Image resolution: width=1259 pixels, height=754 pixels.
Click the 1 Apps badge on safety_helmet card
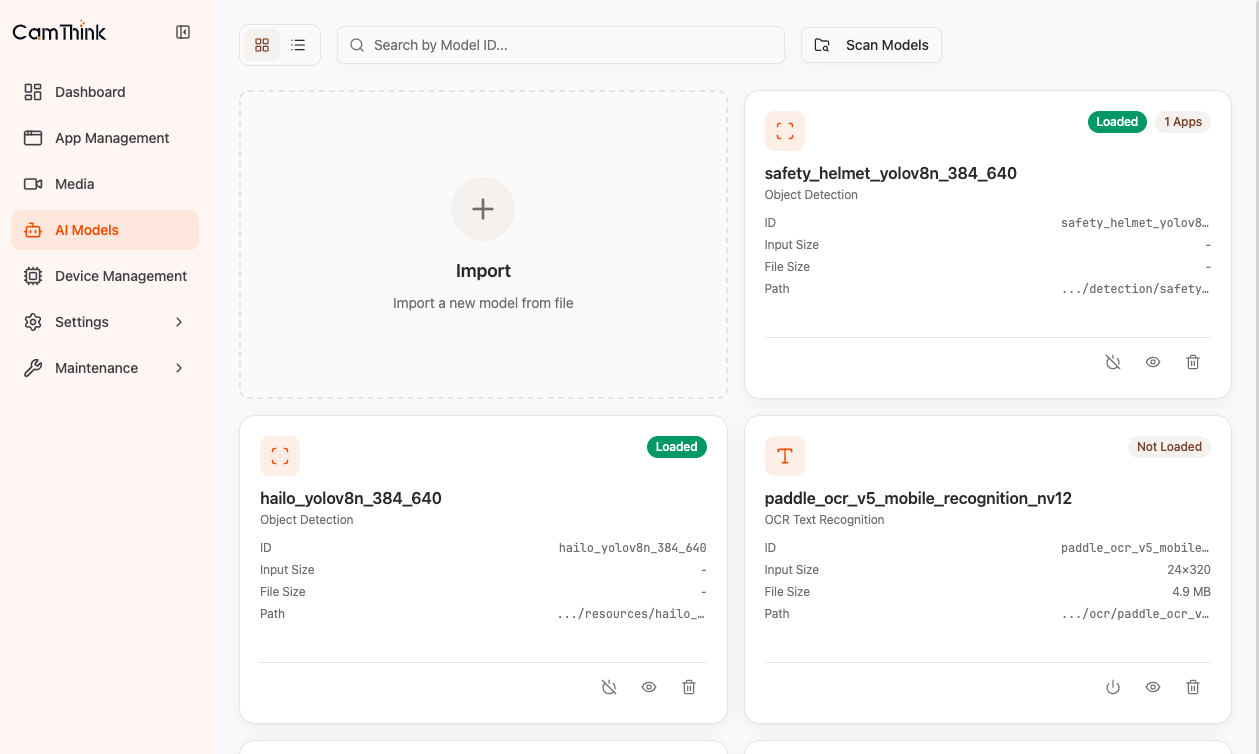[1183, 122]
